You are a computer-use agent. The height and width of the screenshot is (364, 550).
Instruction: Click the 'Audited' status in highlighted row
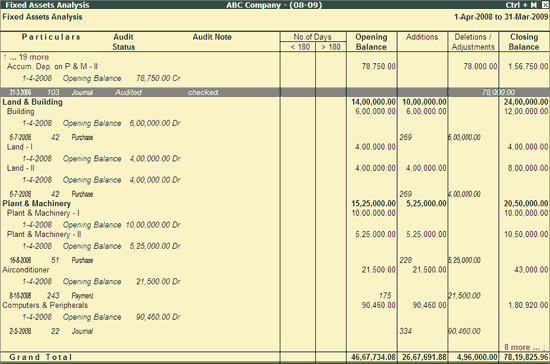[x=128, y=92]
